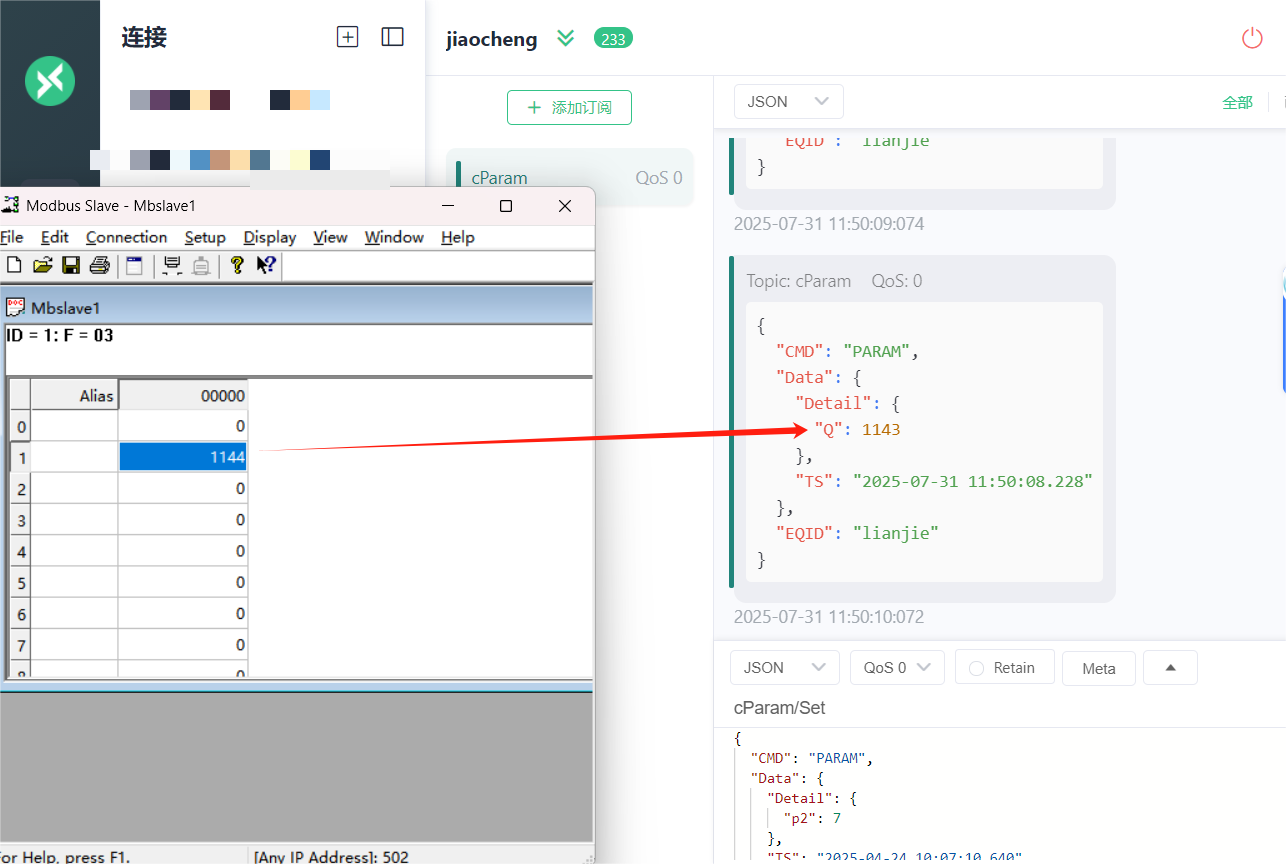Screen dimensions: 1286x864
Task: Open the Connection menu
Action: [x=126, y=237]
